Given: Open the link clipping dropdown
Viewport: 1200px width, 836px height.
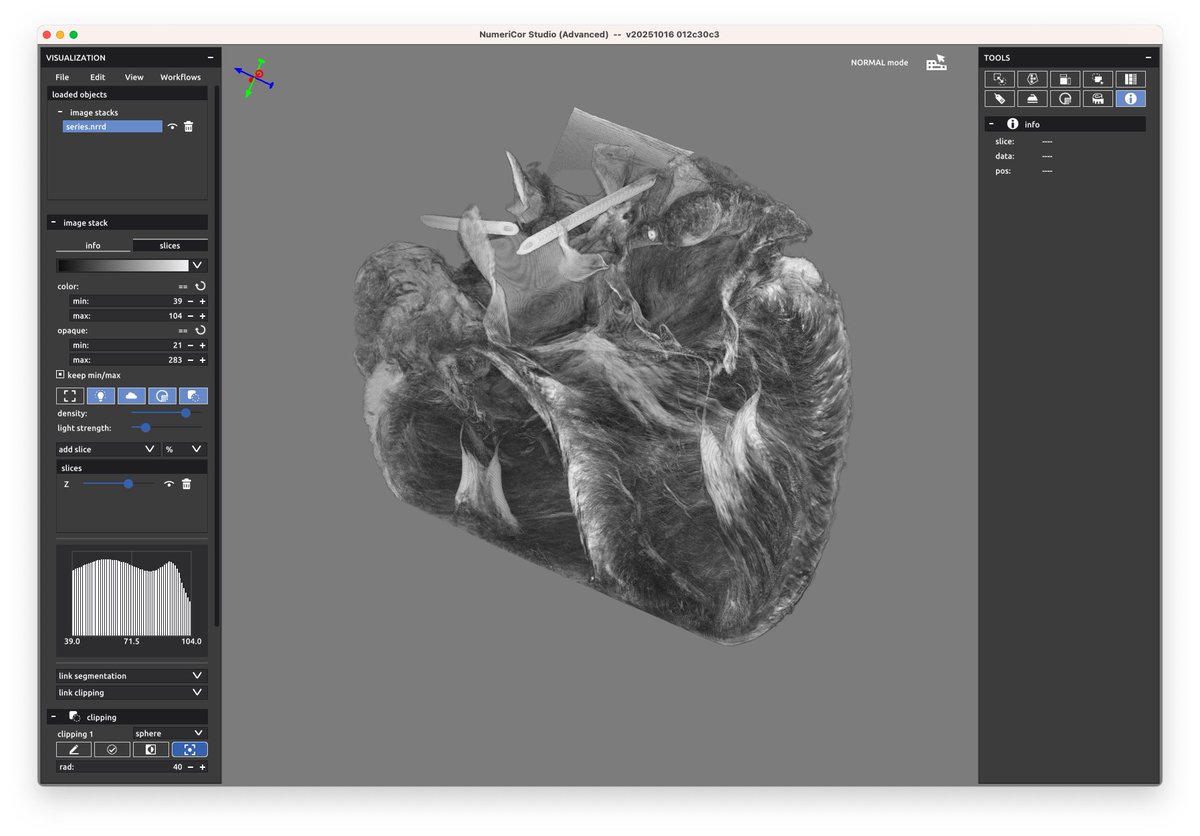Looking at the screenshot, I should (132, 692).
